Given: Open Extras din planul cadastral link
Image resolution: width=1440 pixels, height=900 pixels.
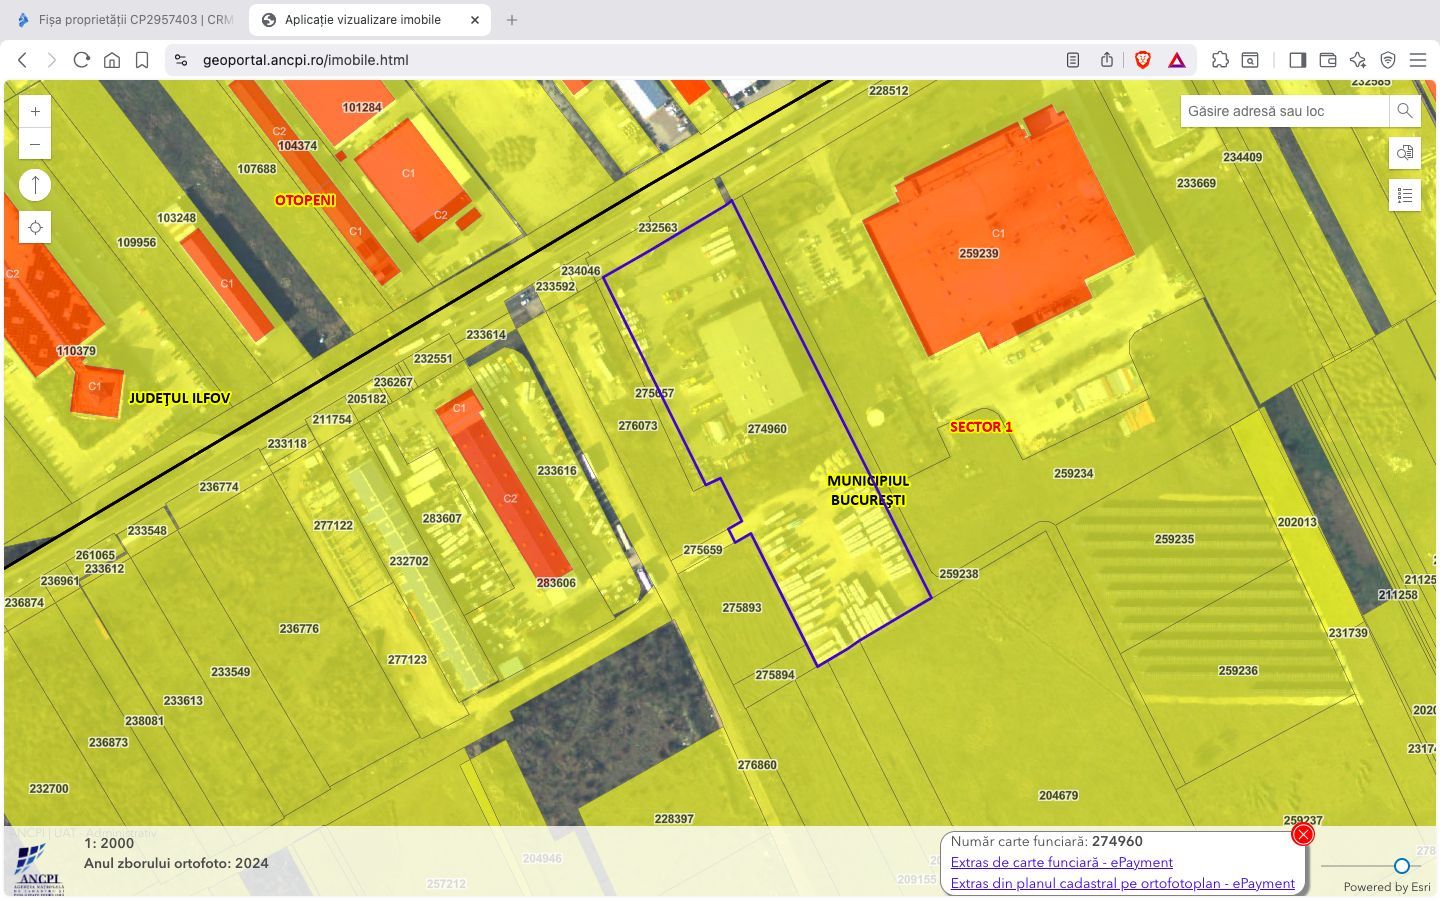Looking at the screenshot, I should coord(1122,883).
